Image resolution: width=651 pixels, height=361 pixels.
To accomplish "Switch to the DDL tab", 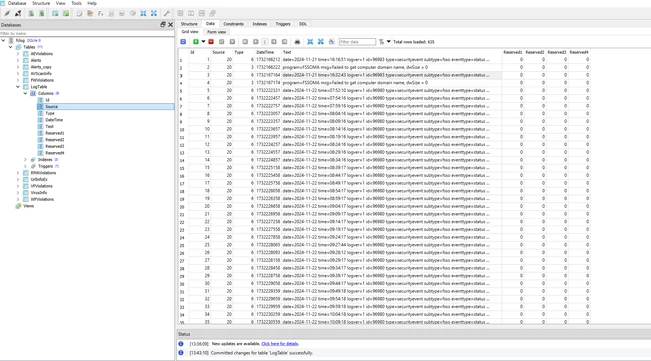I will tap(303, 24).
